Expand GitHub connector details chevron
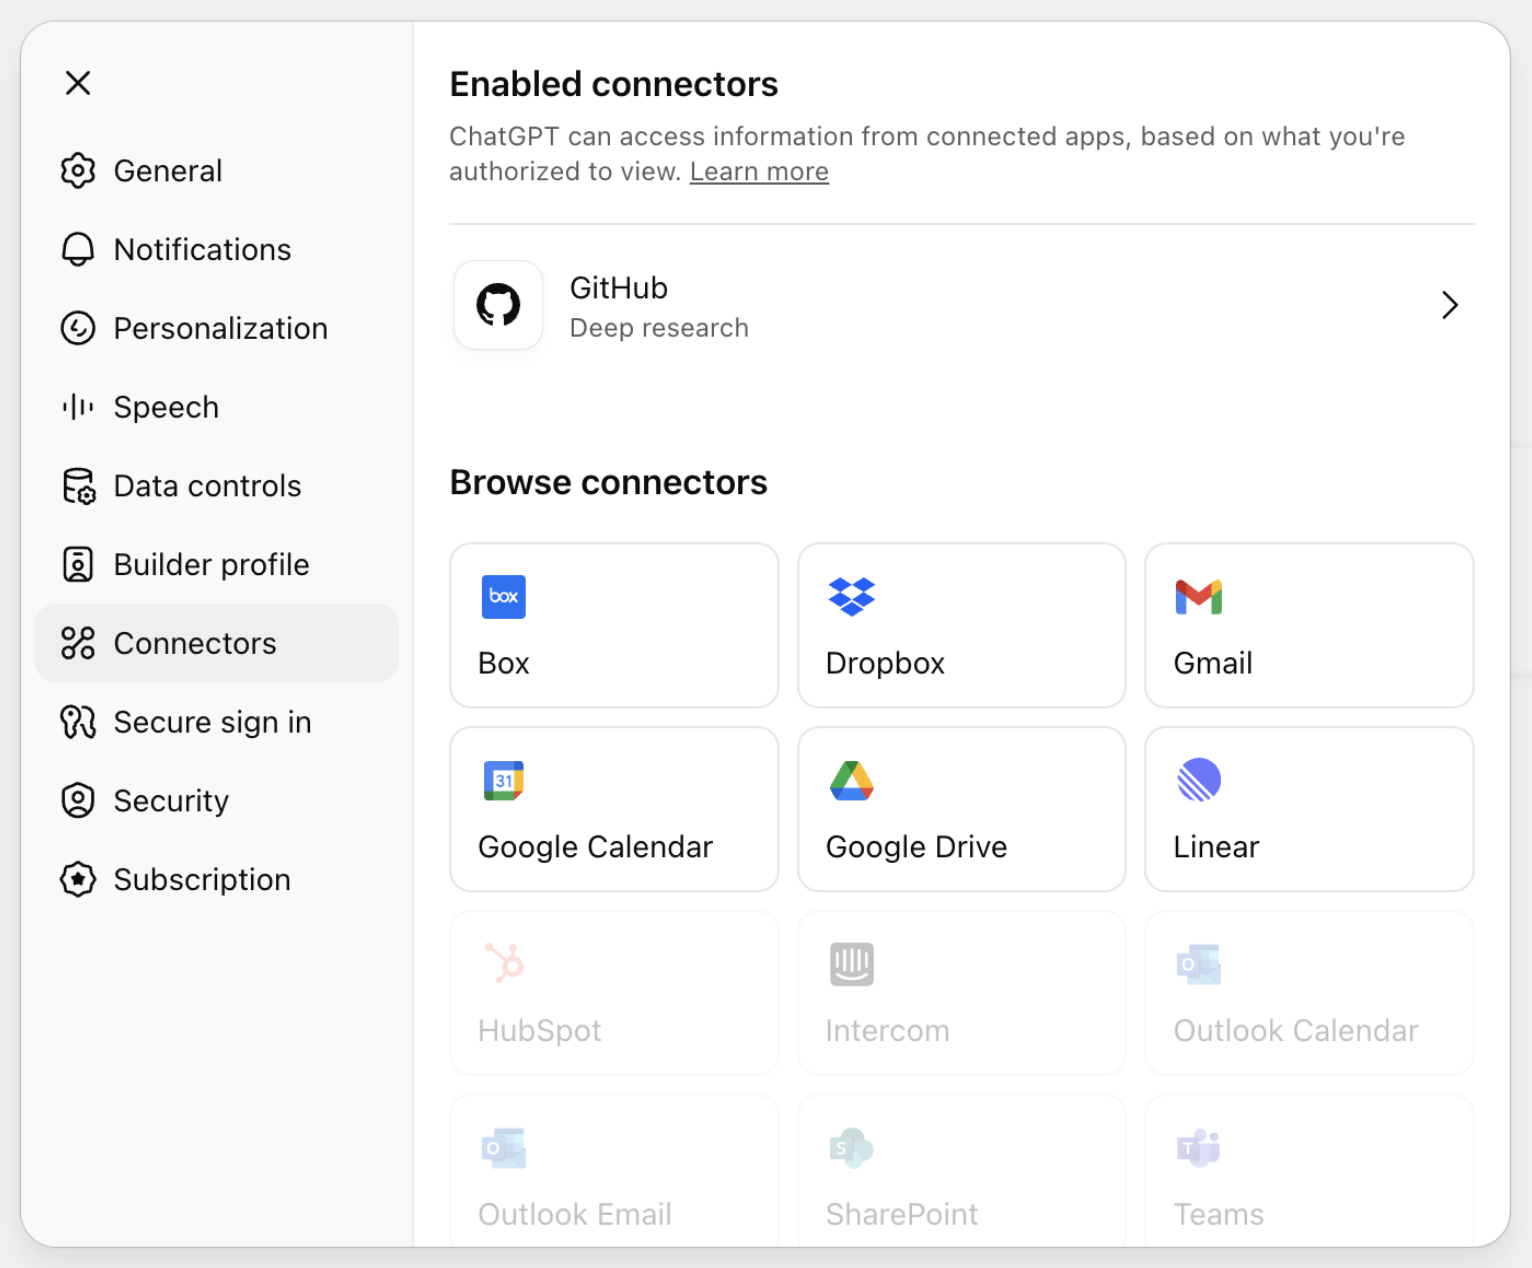 coord(1449,305)
